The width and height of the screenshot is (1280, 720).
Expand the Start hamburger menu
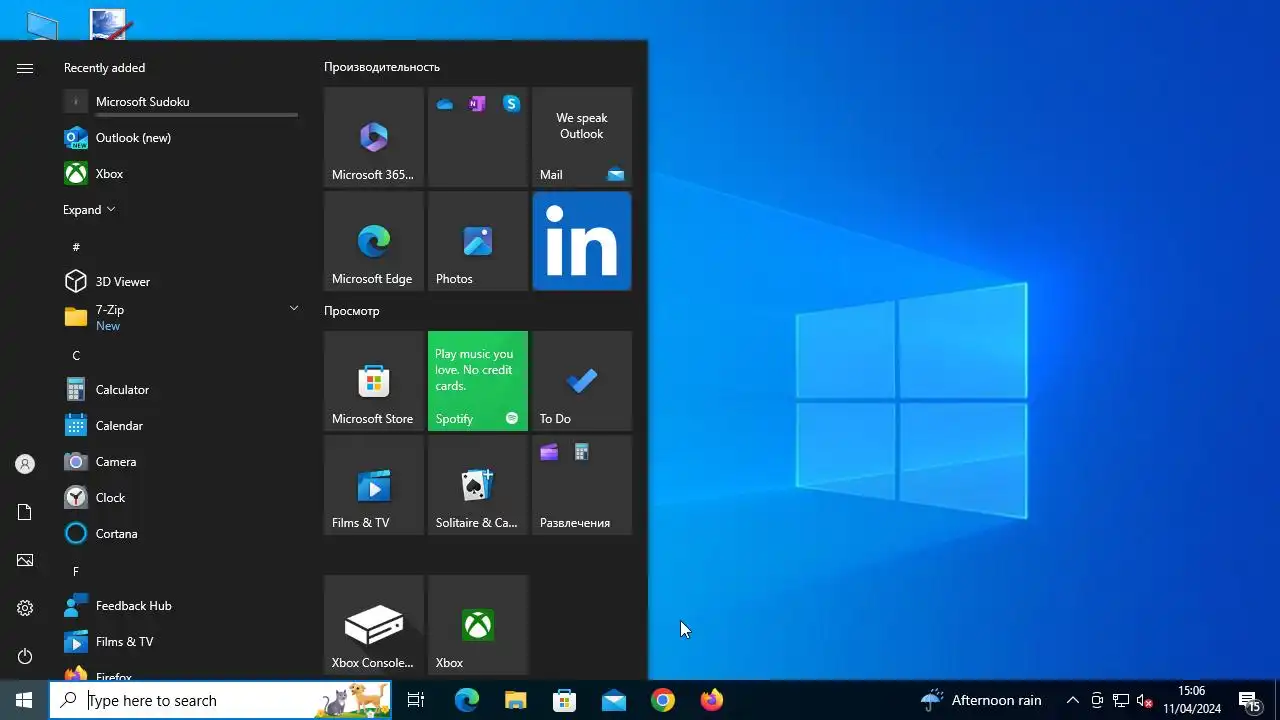coord(25,68)
